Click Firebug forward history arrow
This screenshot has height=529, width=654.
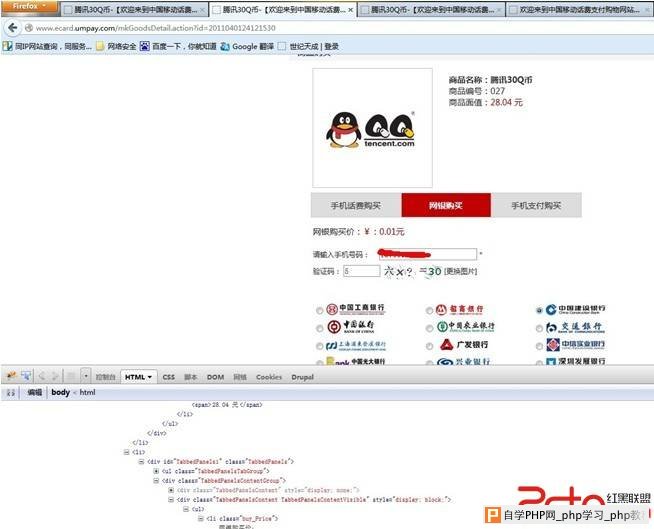pyautogui.click(x=55, y=377)
